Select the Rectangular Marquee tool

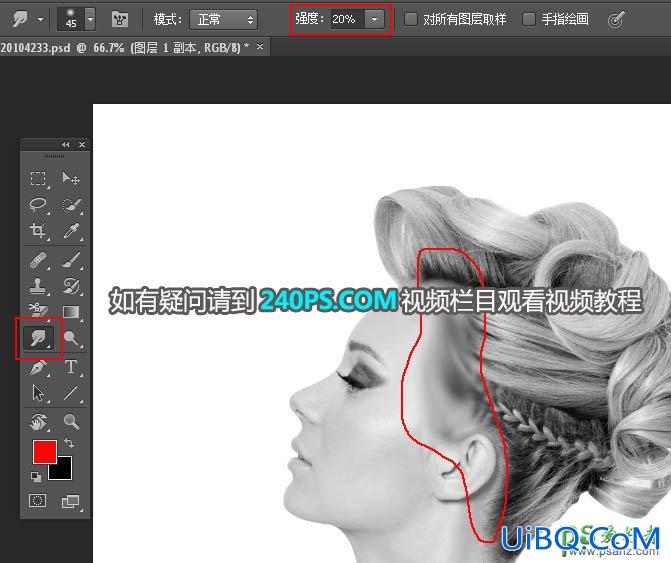[x=38, y=178]
